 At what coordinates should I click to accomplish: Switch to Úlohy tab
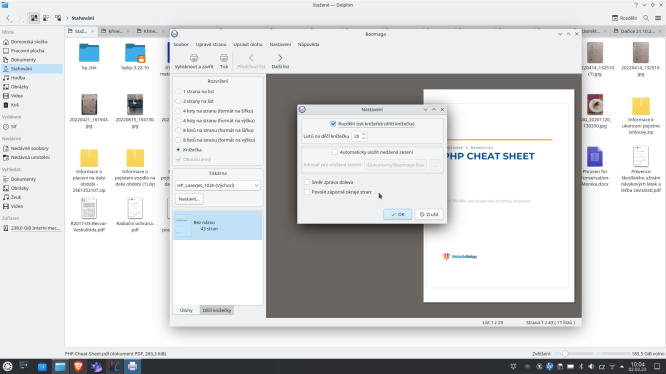pos(186,310)
